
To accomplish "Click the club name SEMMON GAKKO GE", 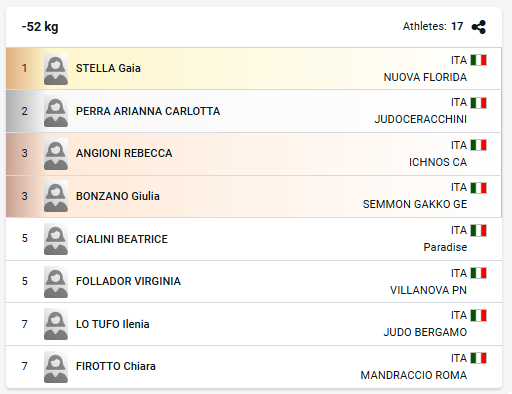I will (415, 204).
